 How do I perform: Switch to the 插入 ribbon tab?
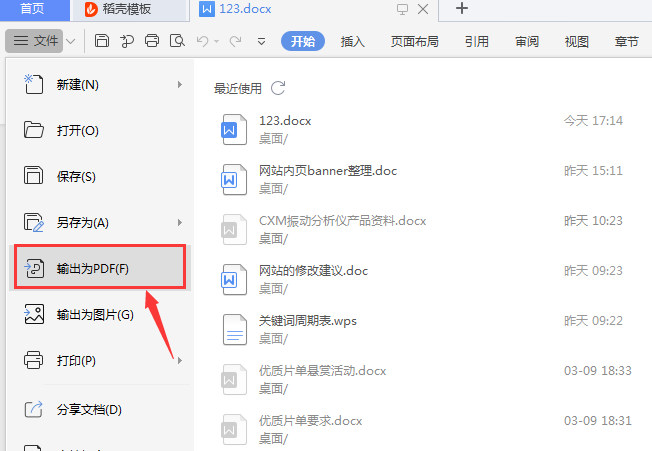(352, 41)
